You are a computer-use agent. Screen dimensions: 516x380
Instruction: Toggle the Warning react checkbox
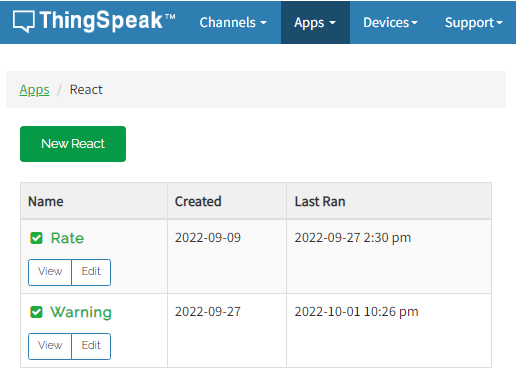[36, 312]
